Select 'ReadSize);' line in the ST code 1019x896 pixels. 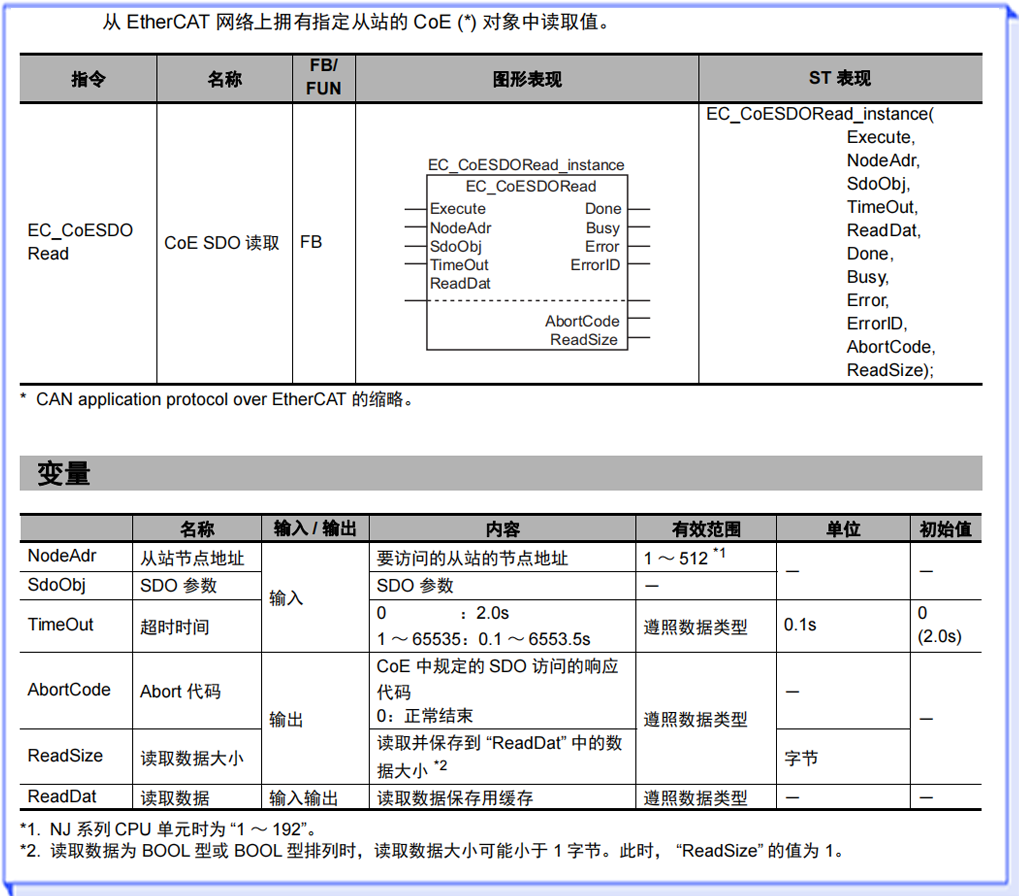tap(890, 370)
